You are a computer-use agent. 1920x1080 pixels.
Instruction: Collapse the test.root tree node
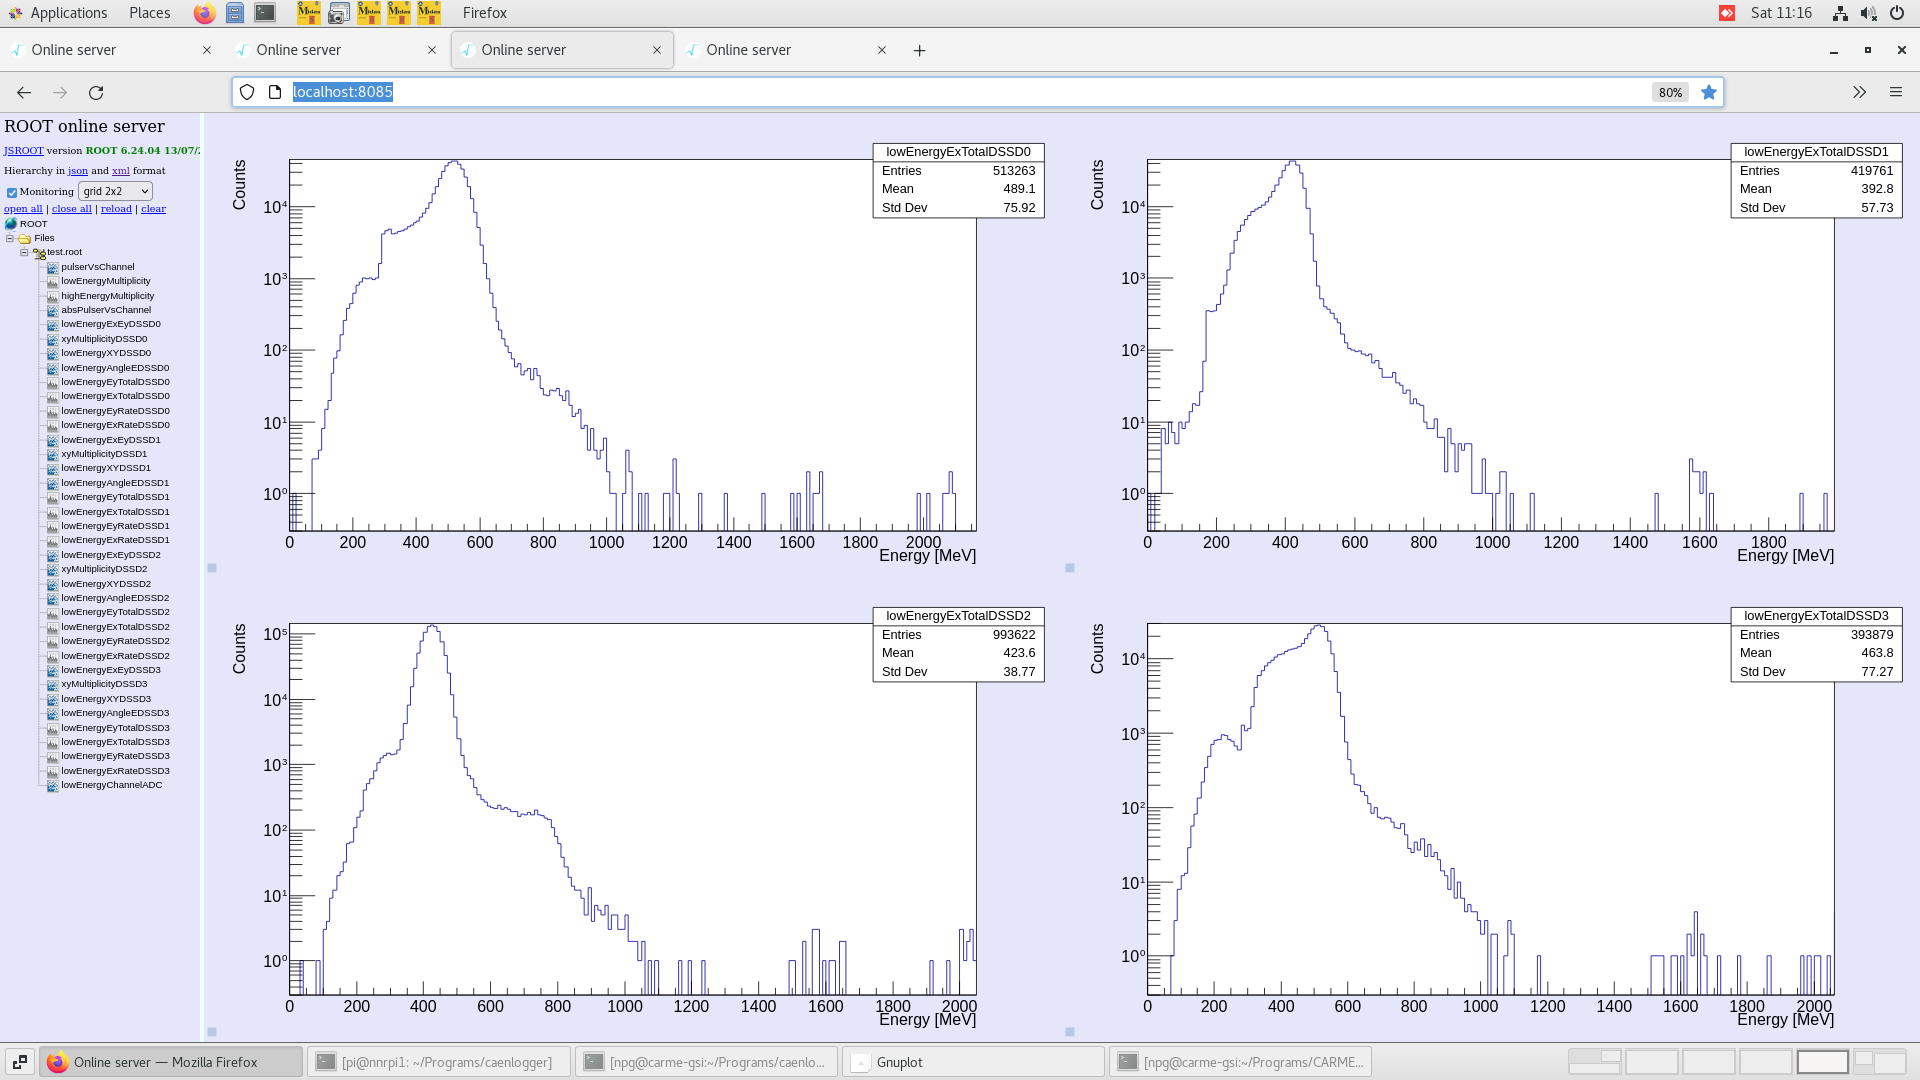[x=24, y=253]
